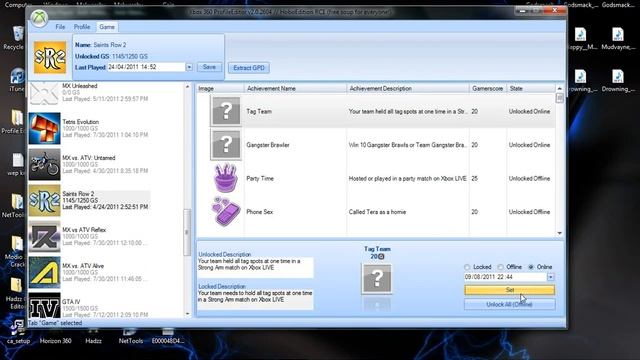This screenshot has width=640, height=360.
Task: Click the Party Time achievement icon
Action: coord(226,178)
